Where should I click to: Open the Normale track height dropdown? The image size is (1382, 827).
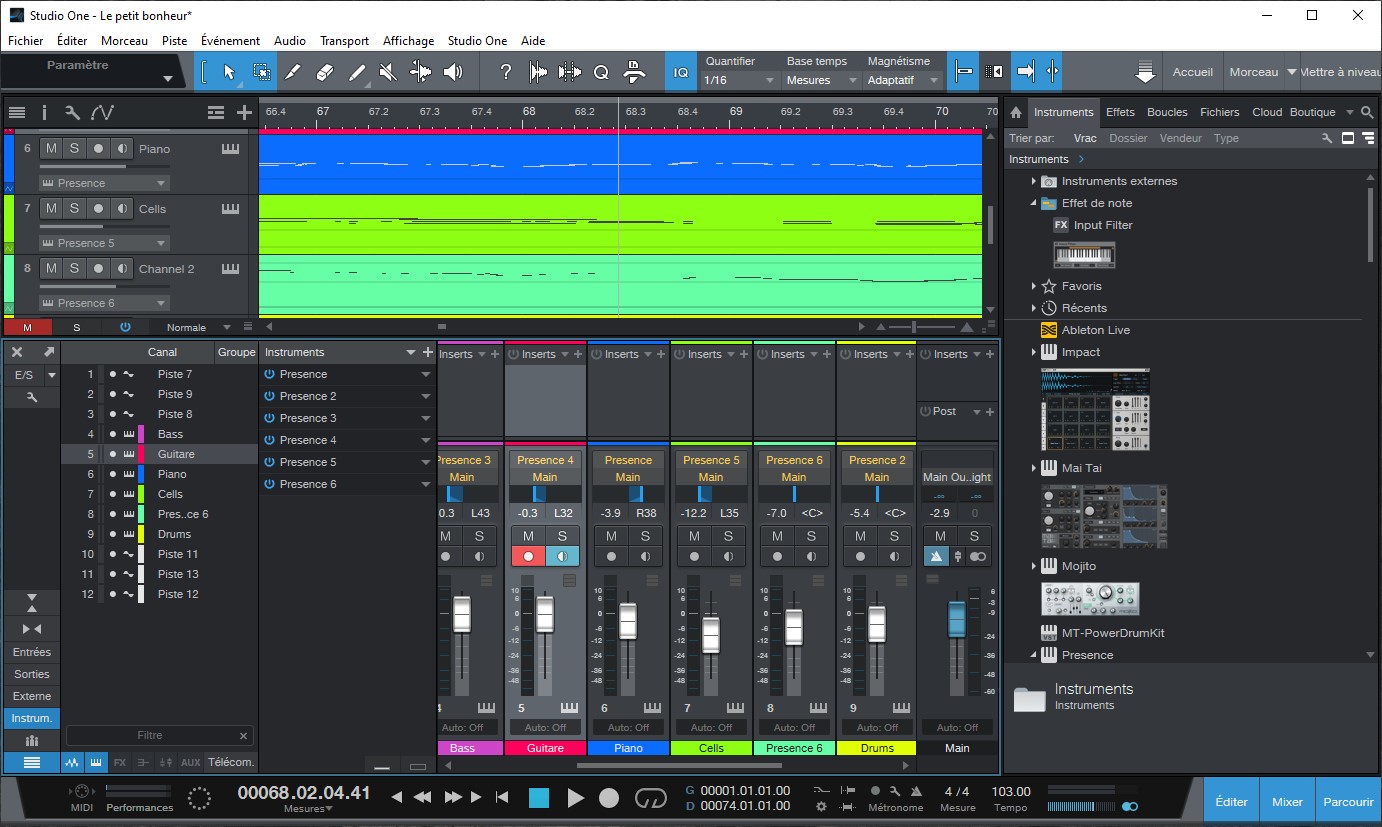point(198,327)
